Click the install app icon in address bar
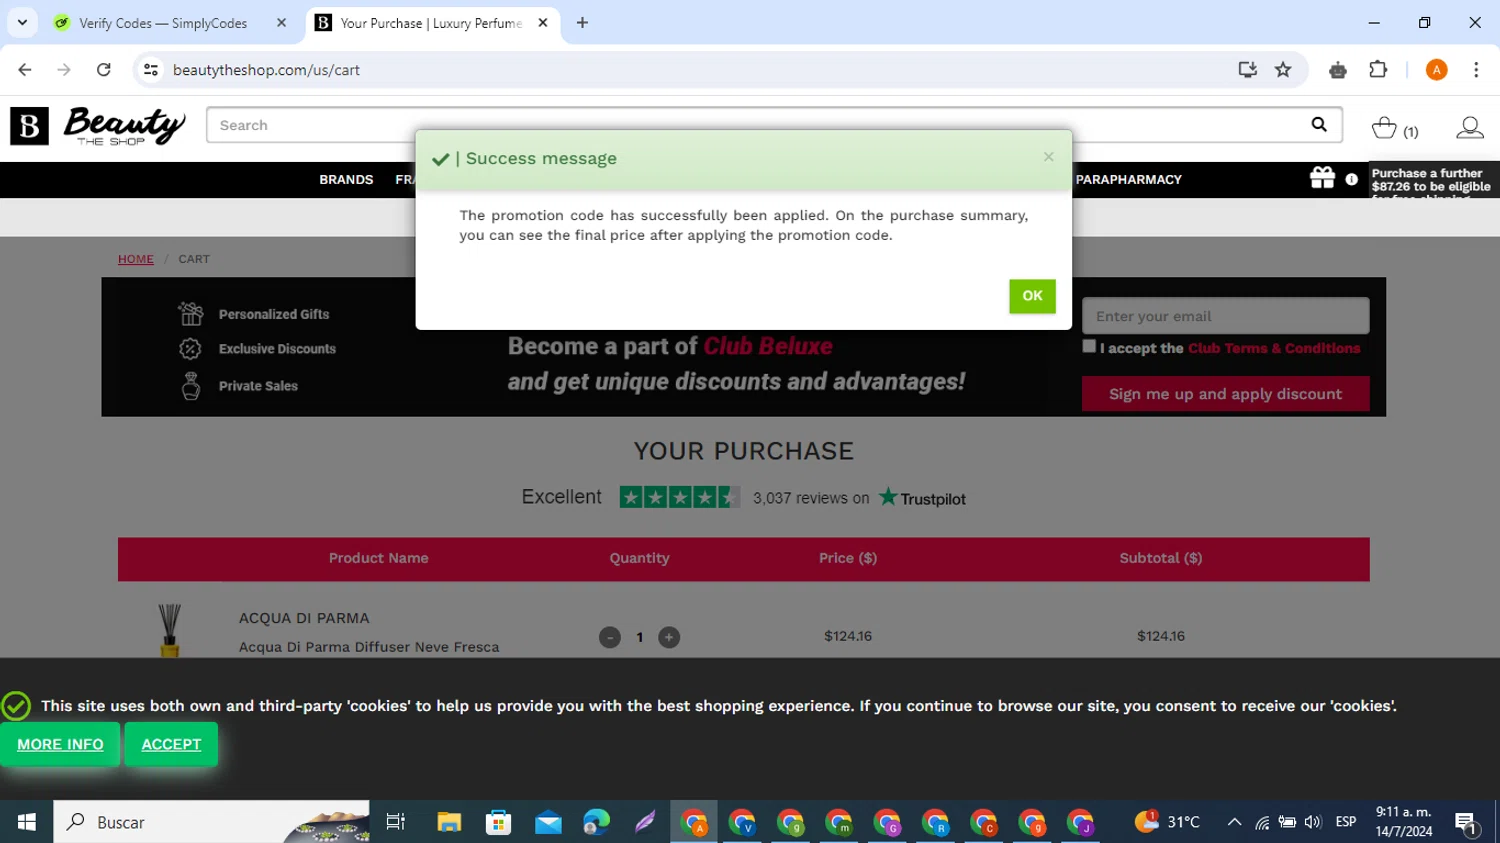This screenshot has height=843, width=1500. pyautogui.click(x=1247, y=70)
